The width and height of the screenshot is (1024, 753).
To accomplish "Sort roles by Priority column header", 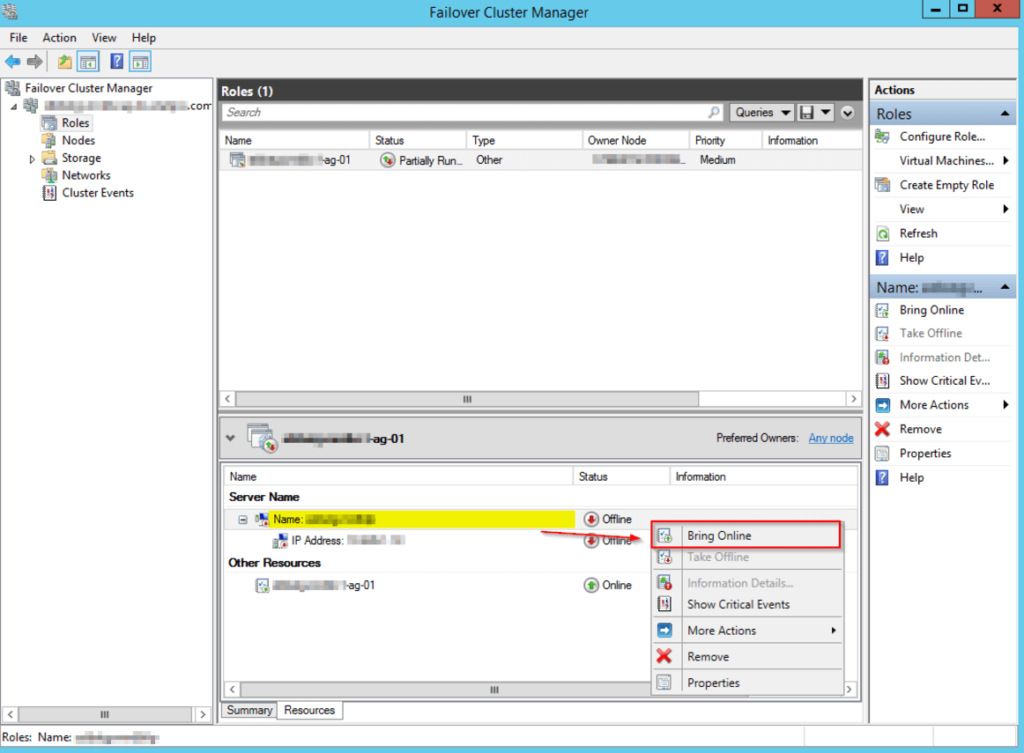I will [725, 140].
